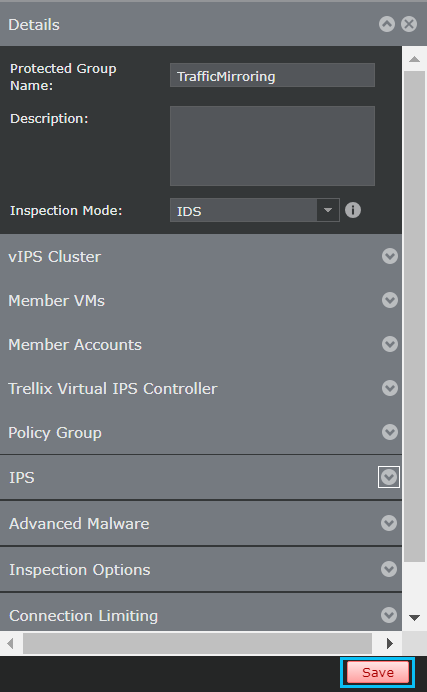Expand the Policy Group section
The image size is (427, 692).
[390, 432]
